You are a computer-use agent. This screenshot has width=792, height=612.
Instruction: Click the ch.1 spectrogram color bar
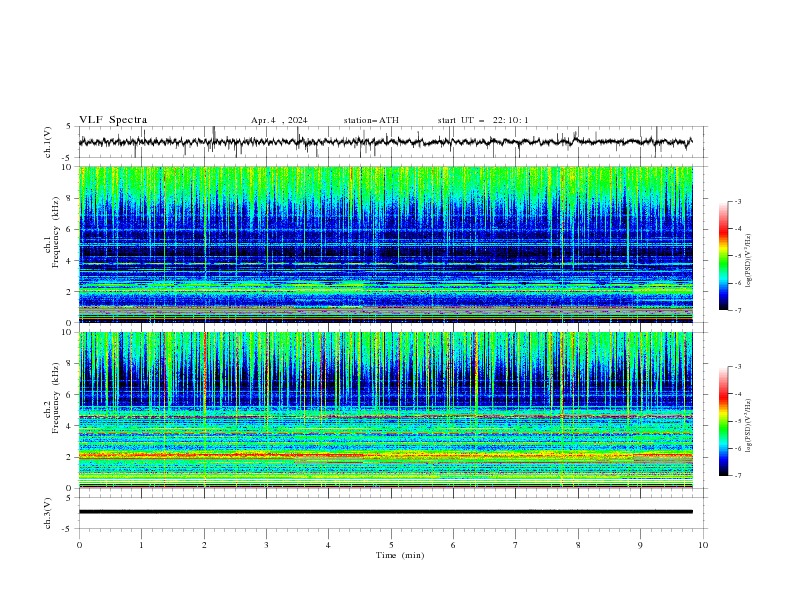coord(724,256)
